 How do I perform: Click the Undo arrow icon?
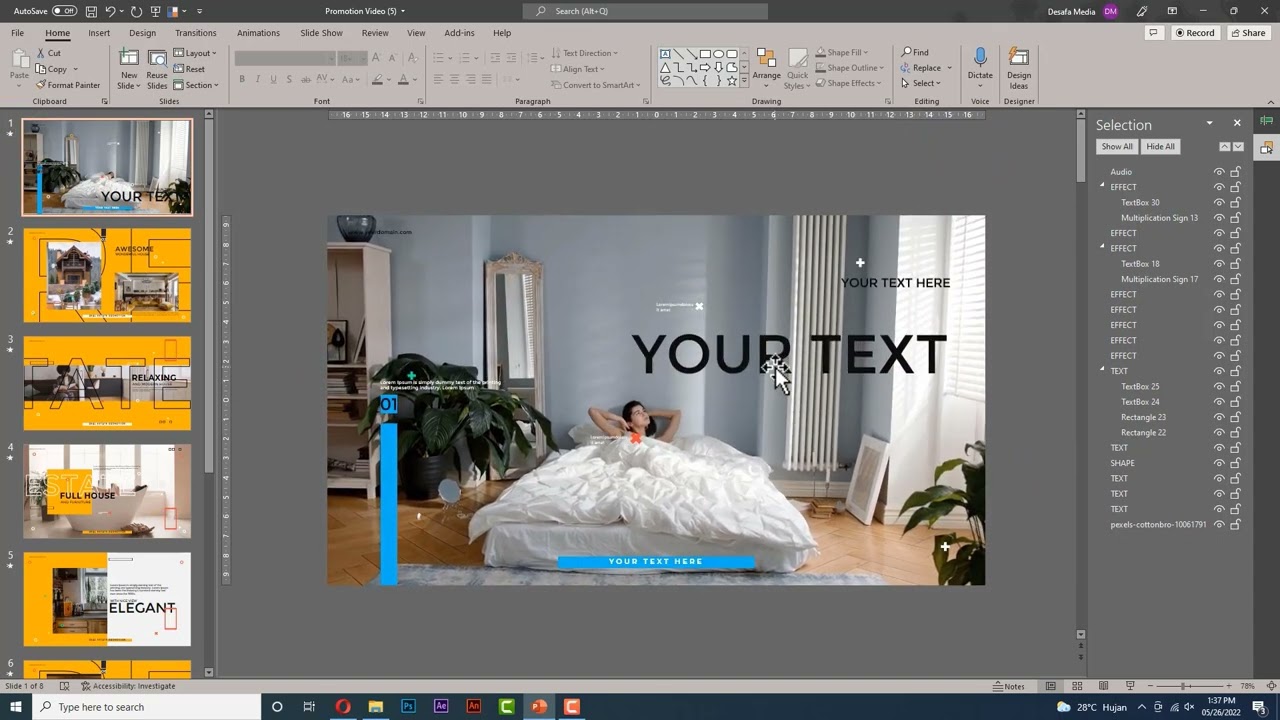(x=111, y=11)
